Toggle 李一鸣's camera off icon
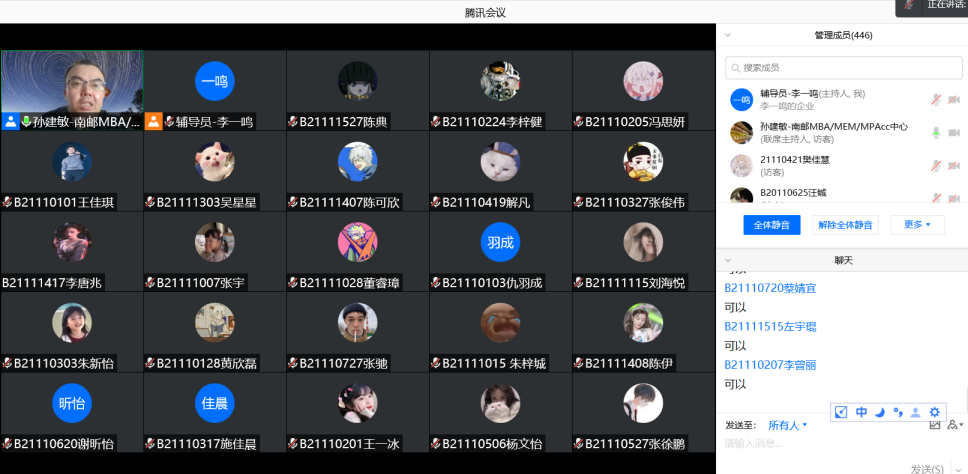Image resolution: width=968 pixels, height=474 pixels. [954, 99]
